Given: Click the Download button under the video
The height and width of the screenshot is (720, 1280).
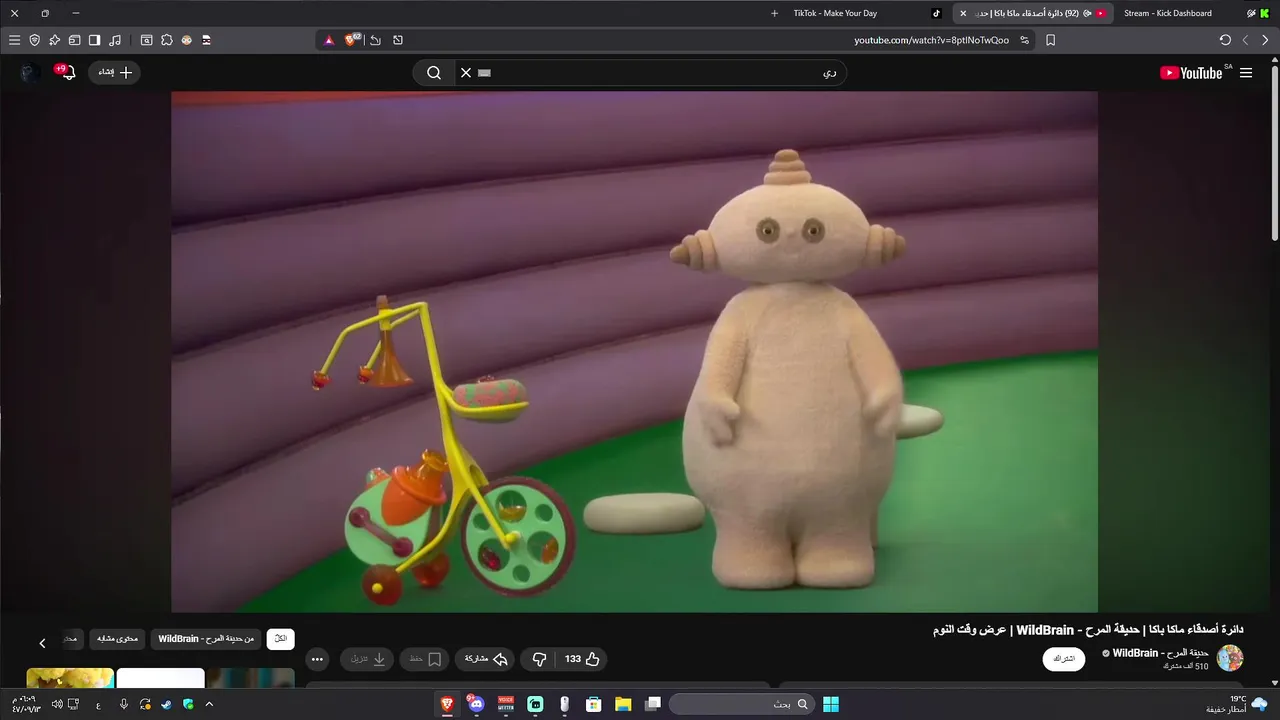Looking at the screenshot, I should click(367, 659).
